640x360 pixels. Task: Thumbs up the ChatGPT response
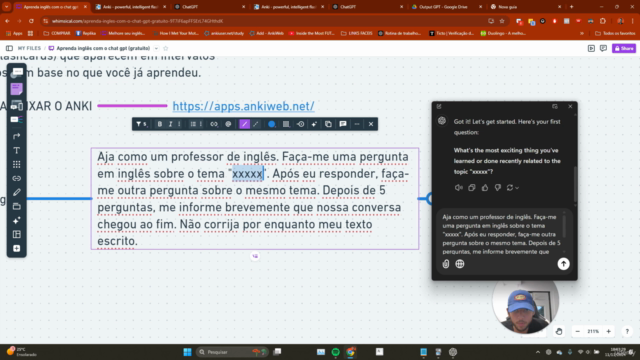click(484, 188)
